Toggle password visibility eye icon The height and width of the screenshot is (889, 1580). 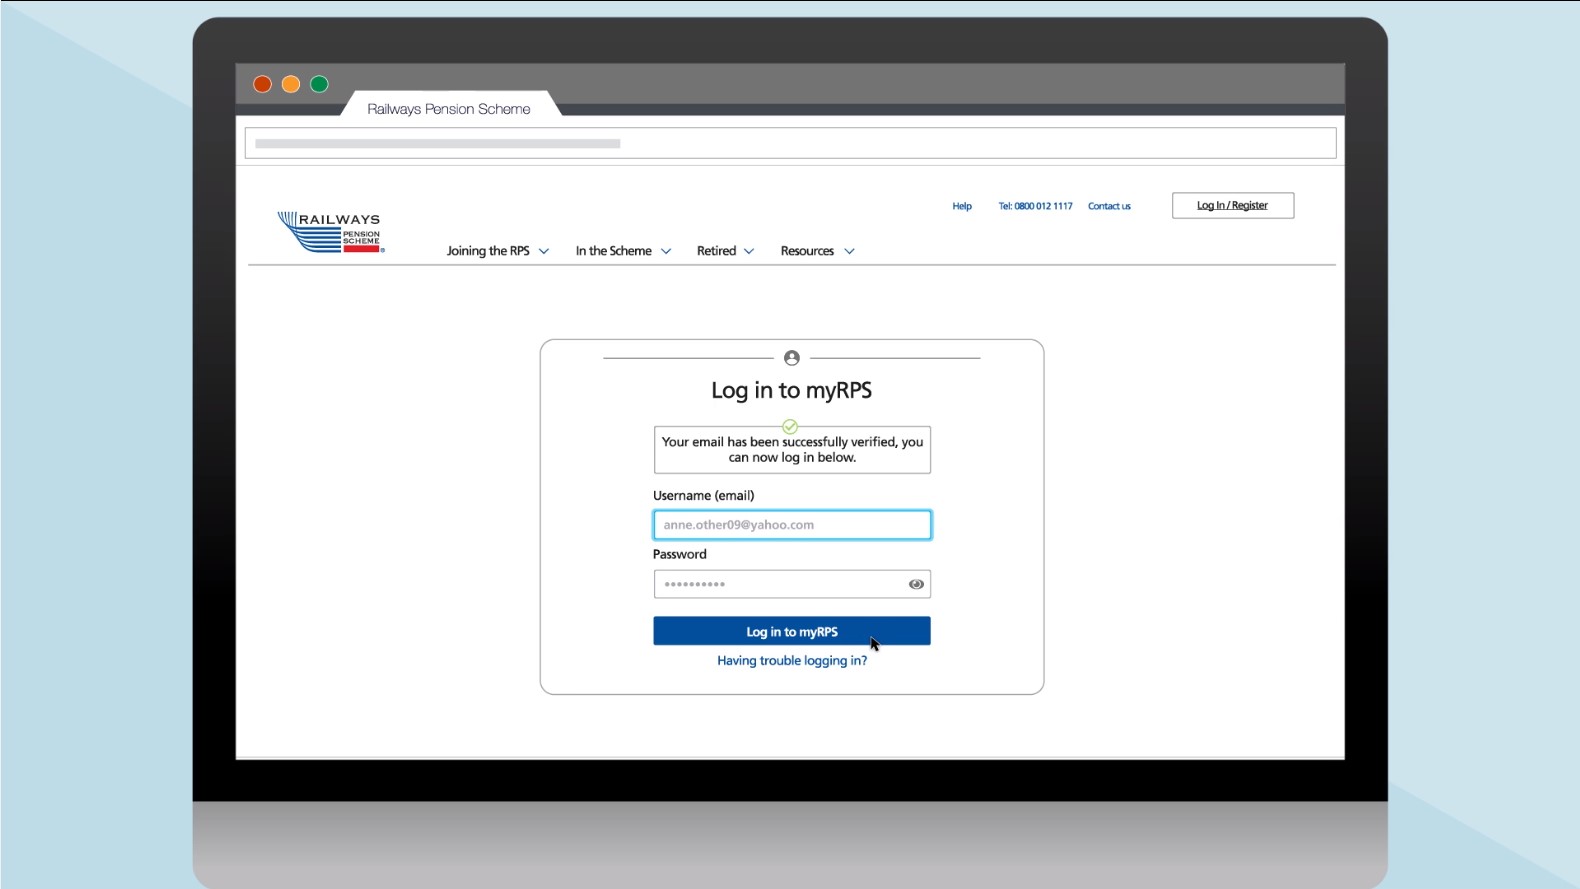click(x=916, y=584)
